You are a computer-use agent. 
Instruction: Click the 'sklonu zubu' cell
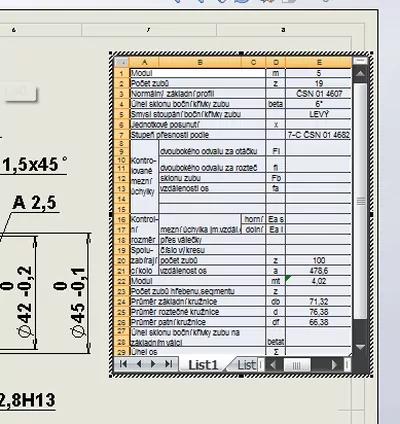[212, 178]
